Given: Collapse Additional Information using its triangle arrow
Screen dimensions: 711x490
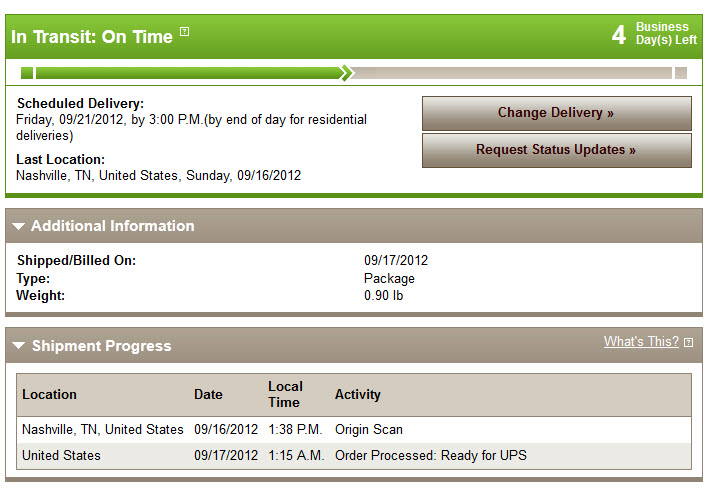Looking at the screenshot, I should pyautogui.click(x=19, y=226).
